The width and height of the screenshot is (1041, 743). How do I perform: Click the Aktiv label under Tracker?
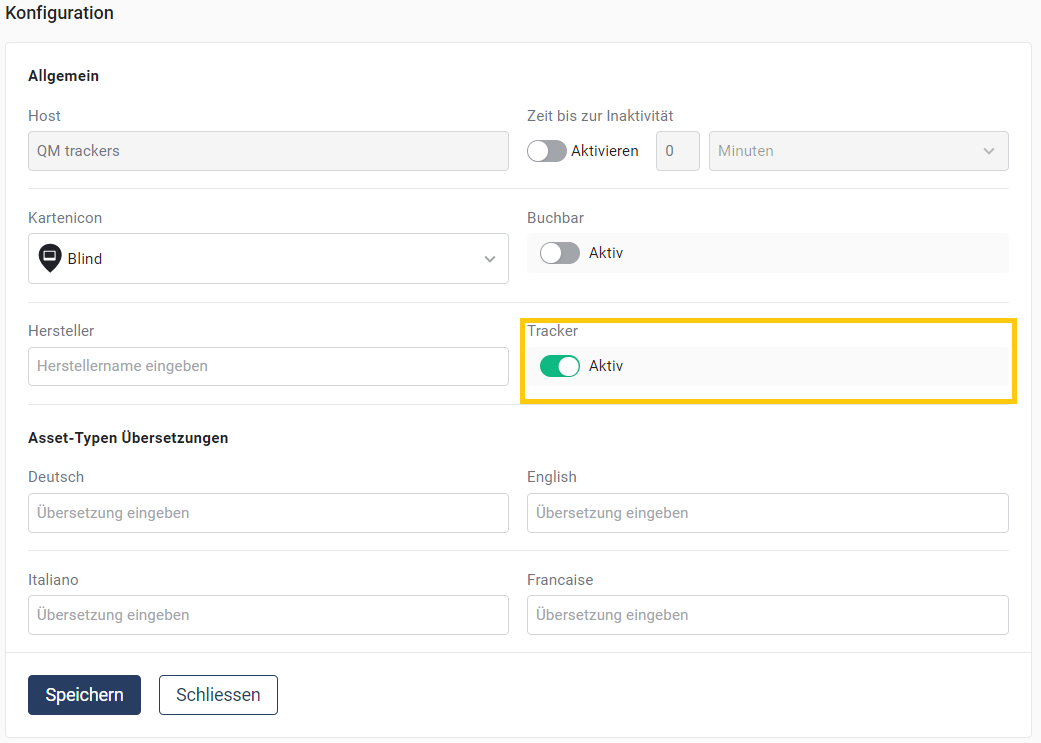click(606, 366)
